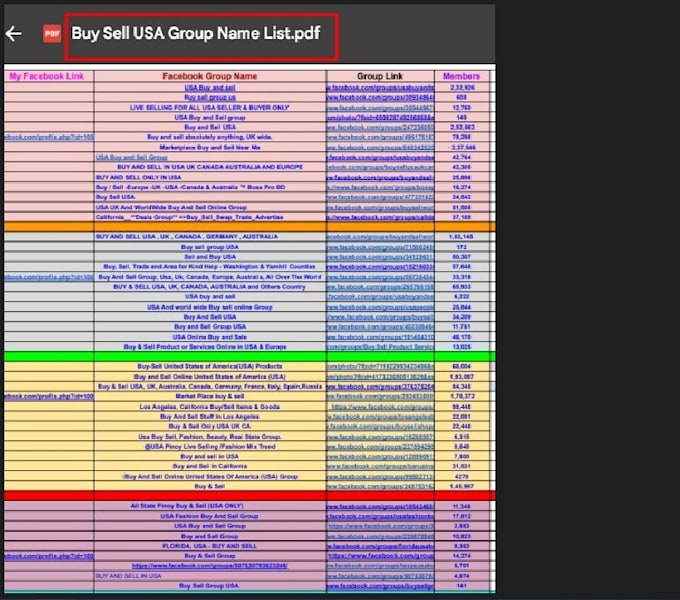
Task: Select 'Buy Sell Group USA' in the last row
Action: point(209,586)
